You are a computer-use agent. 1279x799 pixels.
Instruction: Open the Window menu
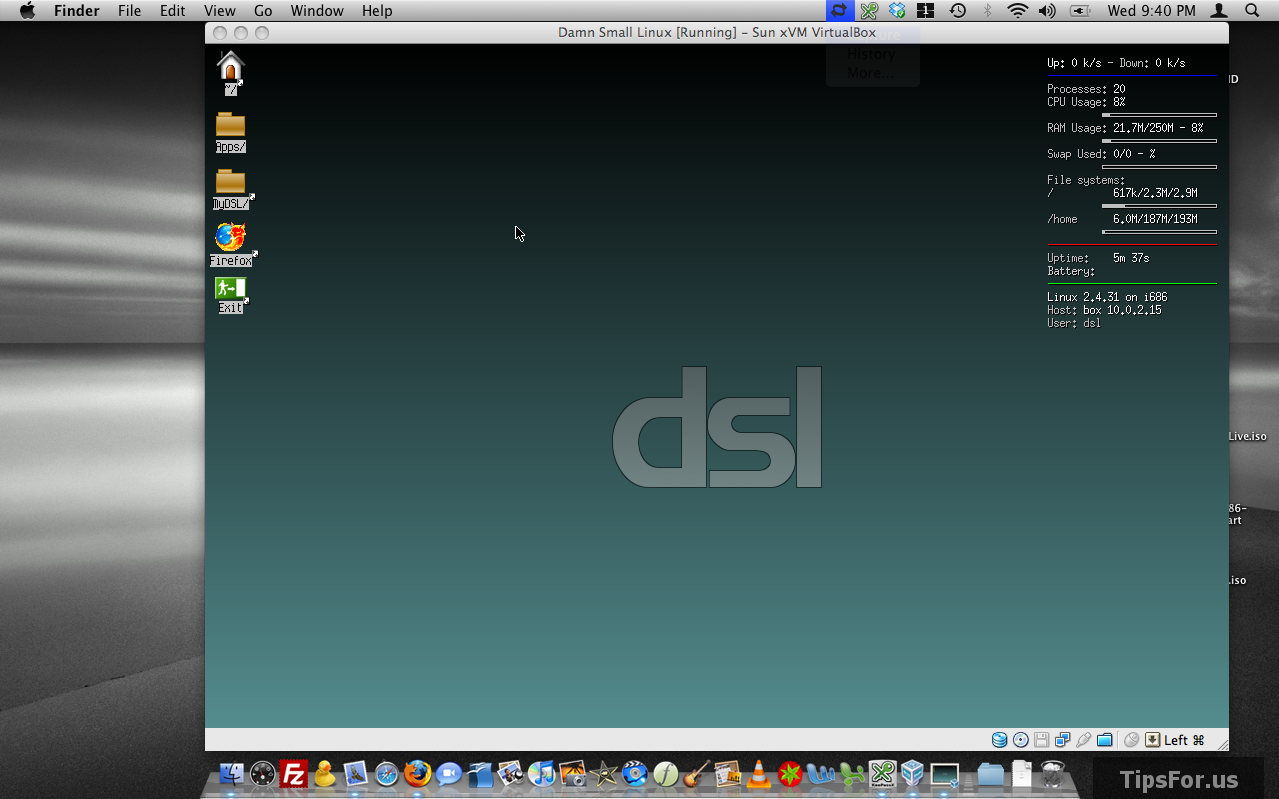tap(317, 11)
